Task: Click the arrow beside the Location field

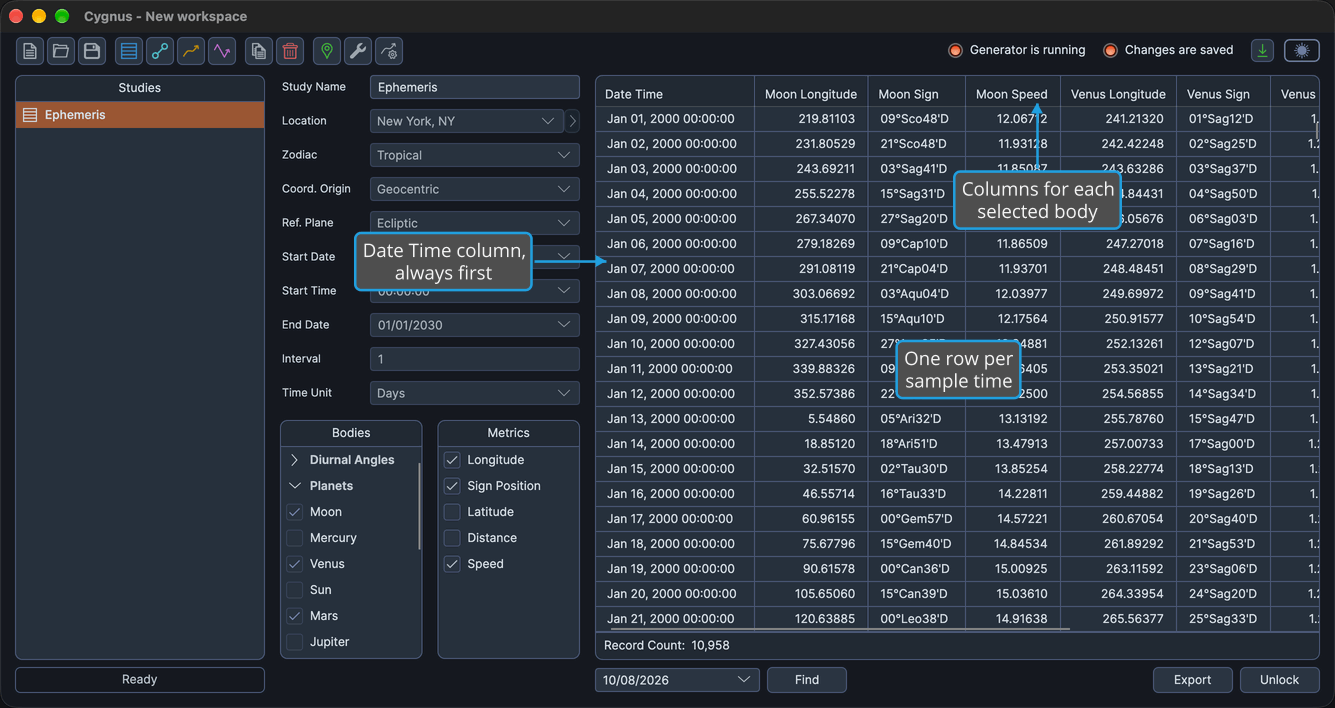Action: 573,121
